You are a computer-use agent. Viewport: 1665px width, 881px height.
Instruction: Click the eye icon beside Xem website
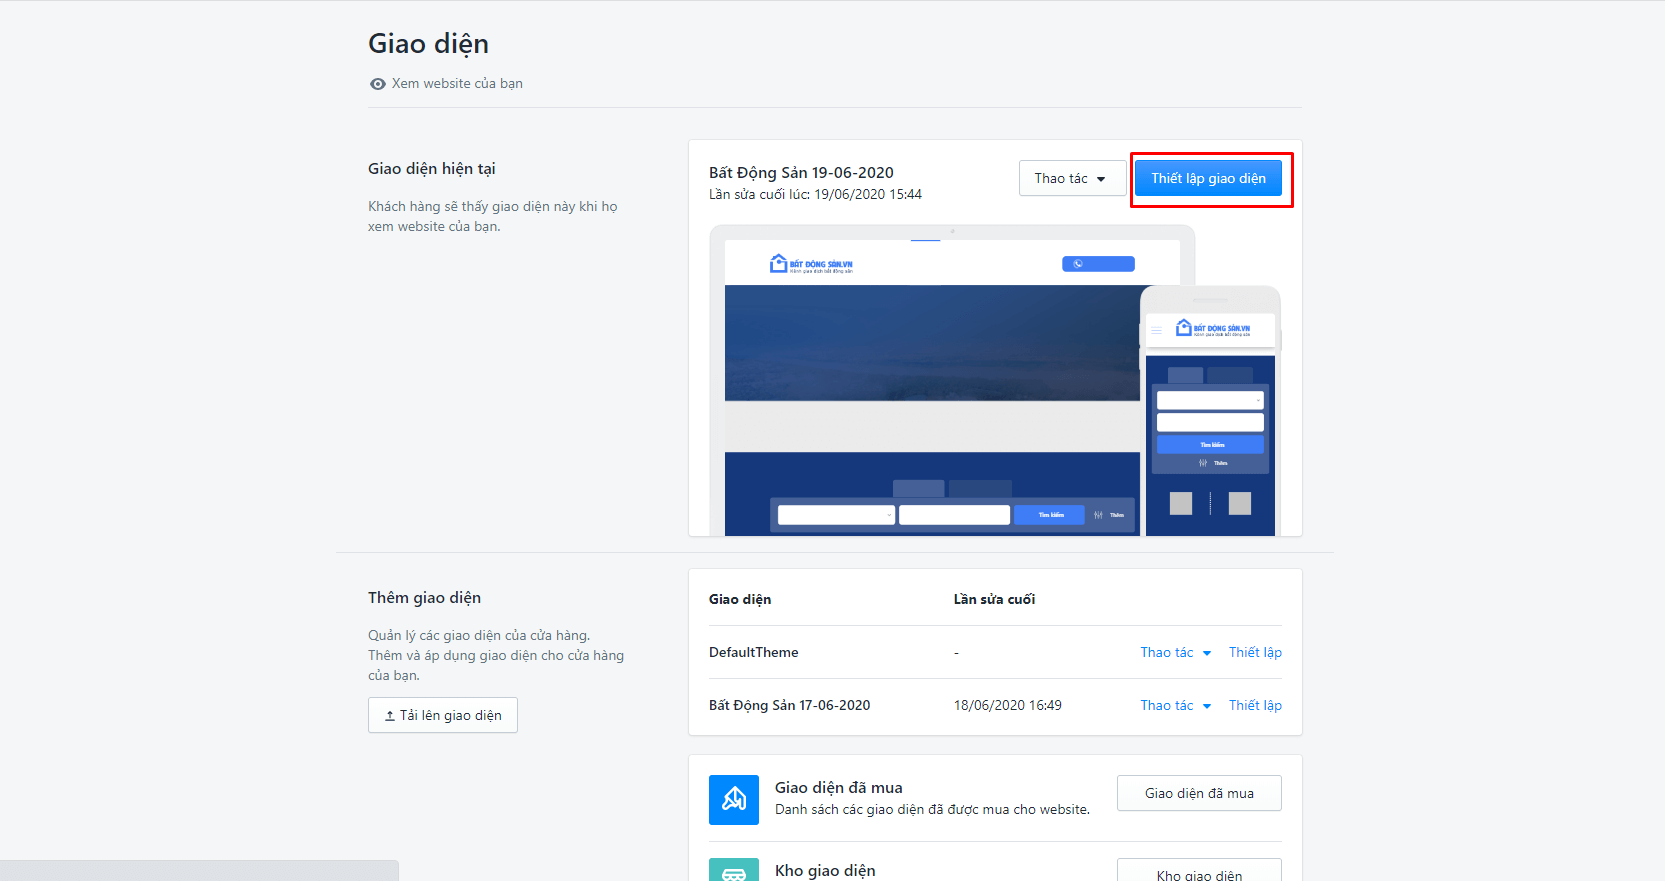click(x=378, y=84)
